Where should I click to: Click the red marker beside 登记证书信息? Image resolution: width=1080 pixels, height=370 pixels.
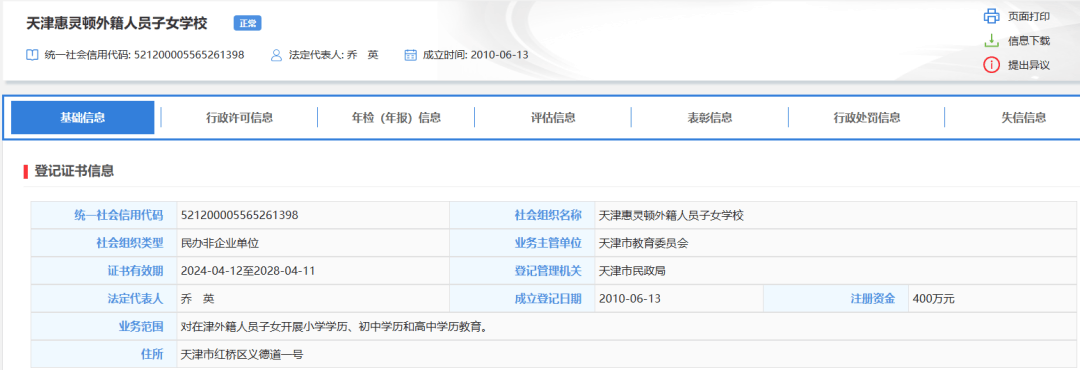coord(25,172)
